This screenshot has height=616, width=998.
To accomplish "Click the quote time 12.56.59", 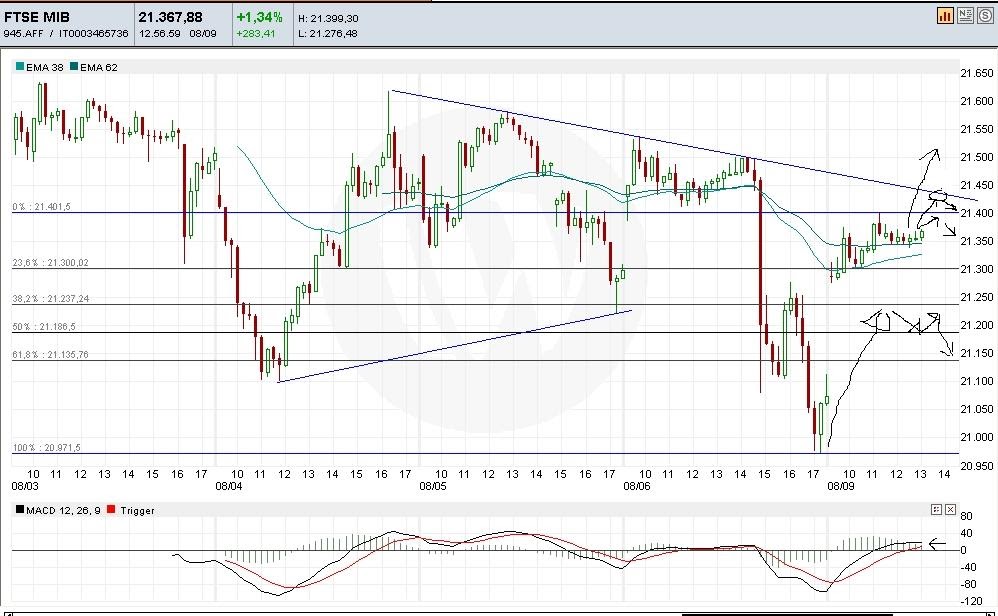I will click(160, 34).
